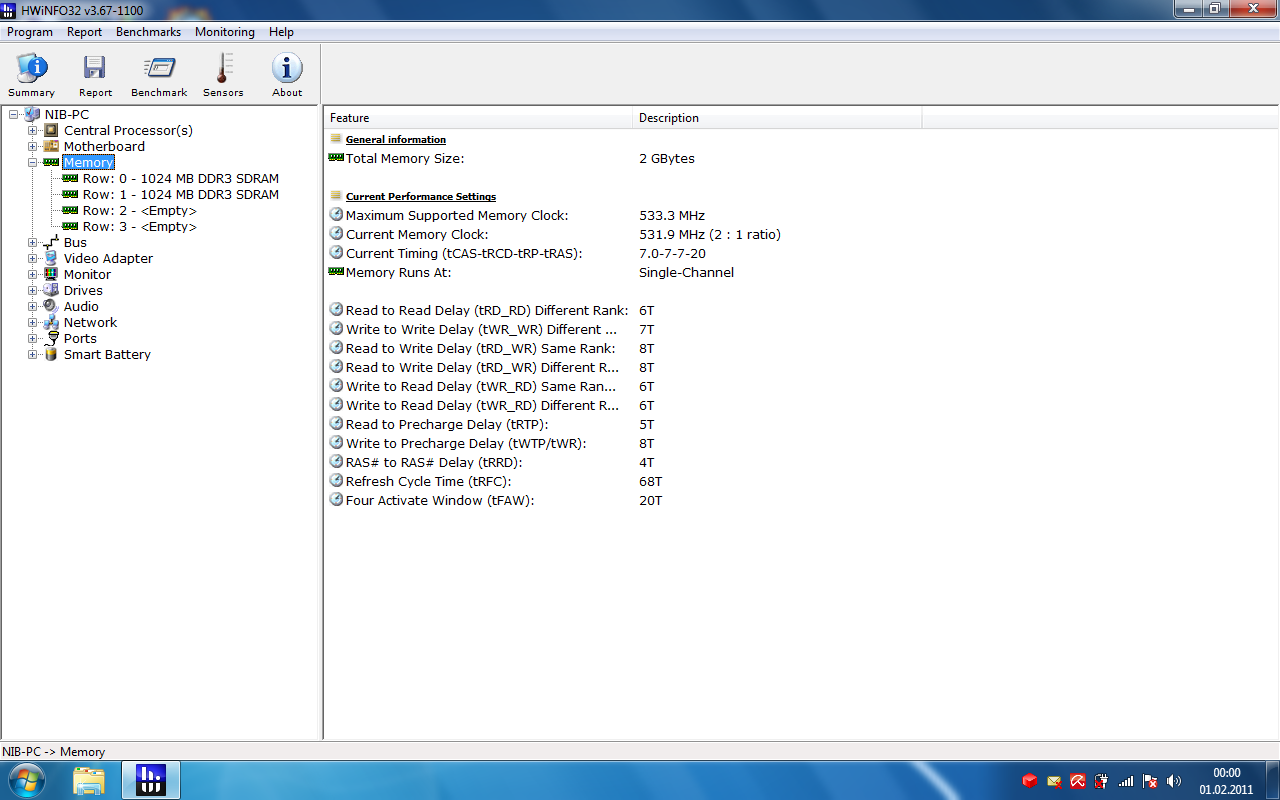This screenshot has height=800, width=1280.
Task: Open Windows Explorer from taskbar
Action: coord(89,780)
